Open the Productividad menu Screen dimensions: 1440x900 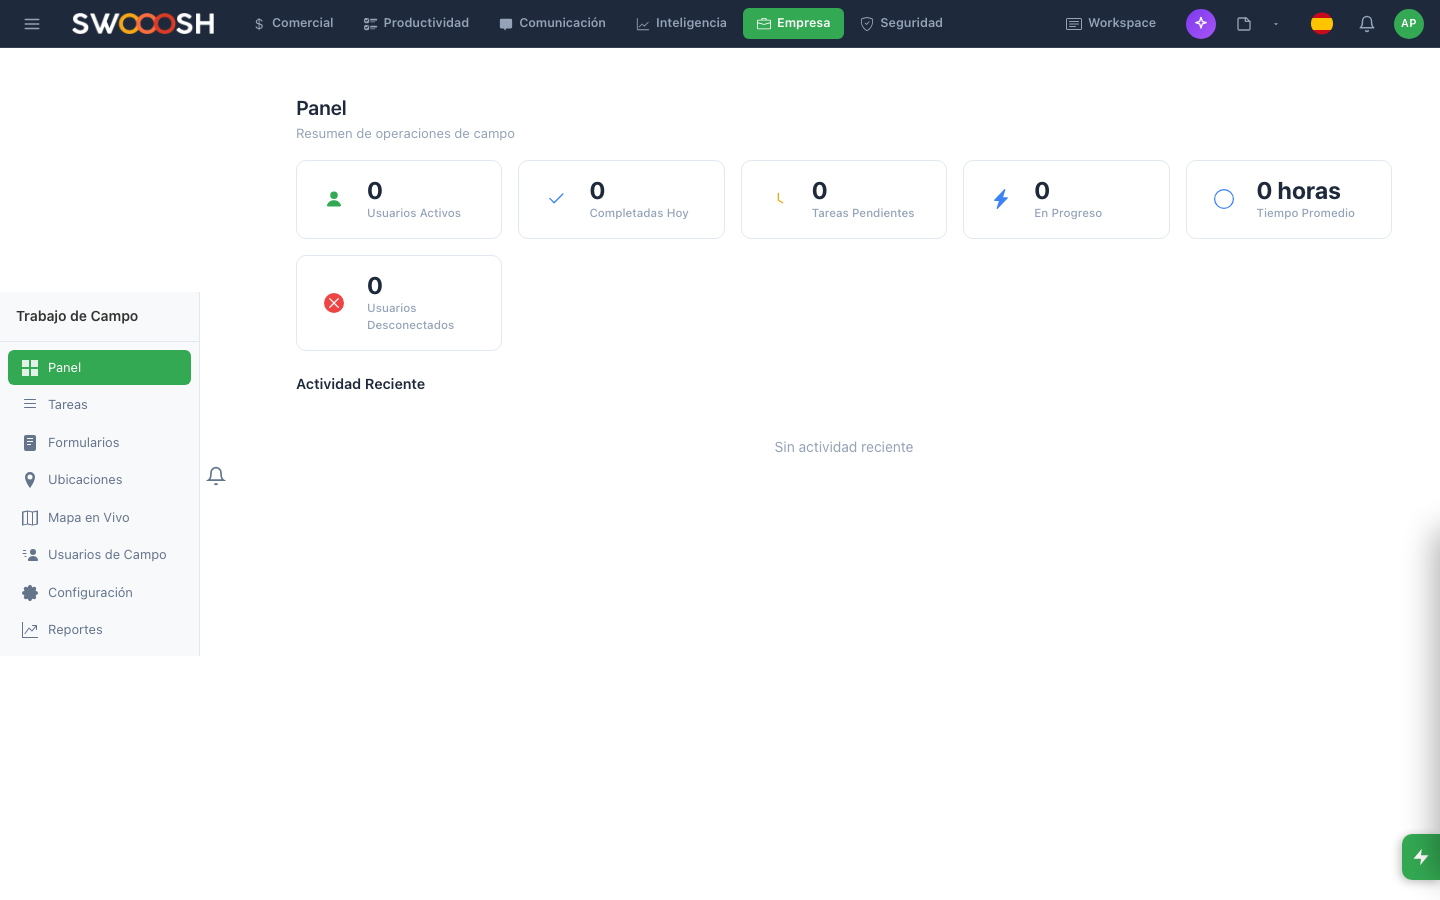(416, 24)
